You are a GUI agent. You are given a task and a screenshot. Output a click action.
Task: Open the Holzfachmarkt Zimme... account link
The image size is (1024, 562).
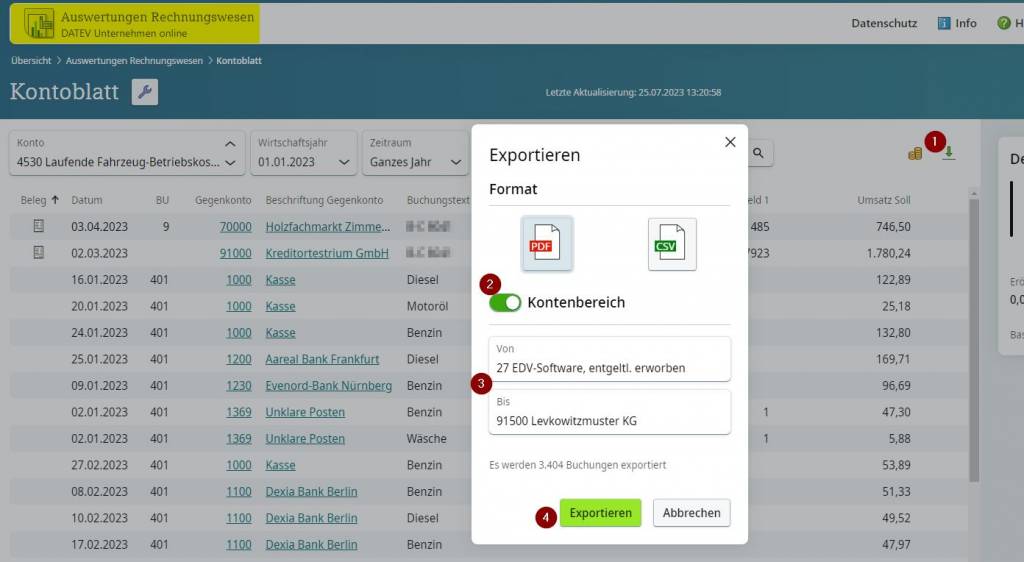[326, 227]
